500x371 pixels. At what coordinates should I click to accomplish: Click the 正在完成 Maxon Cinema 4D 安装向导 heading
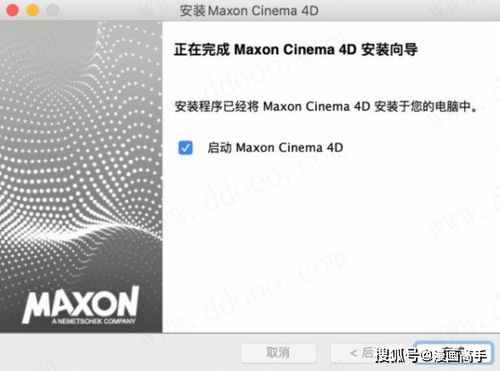click(x=296, y=50)
